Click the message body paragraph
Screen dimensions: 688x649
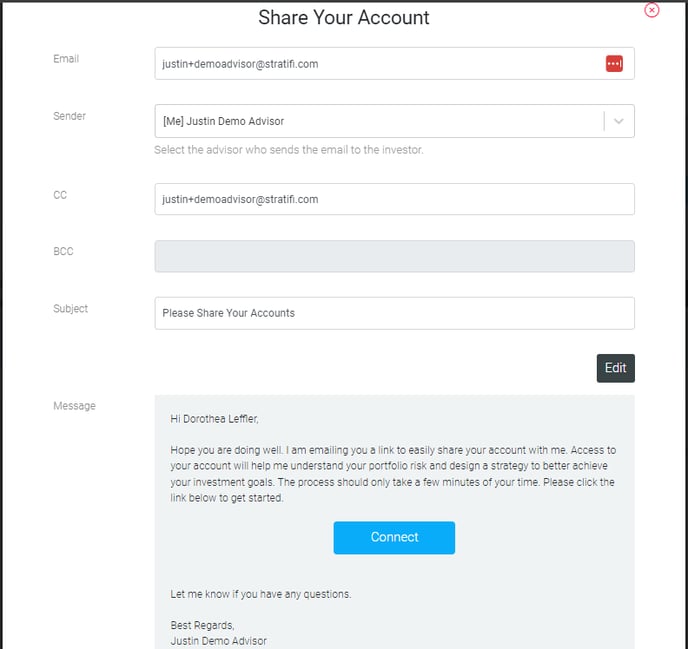coord(393,474)
